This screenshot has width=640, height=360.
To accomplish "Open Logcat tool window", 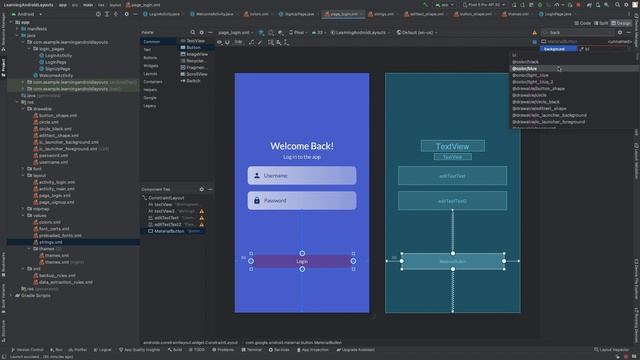I will pos(102,350).
